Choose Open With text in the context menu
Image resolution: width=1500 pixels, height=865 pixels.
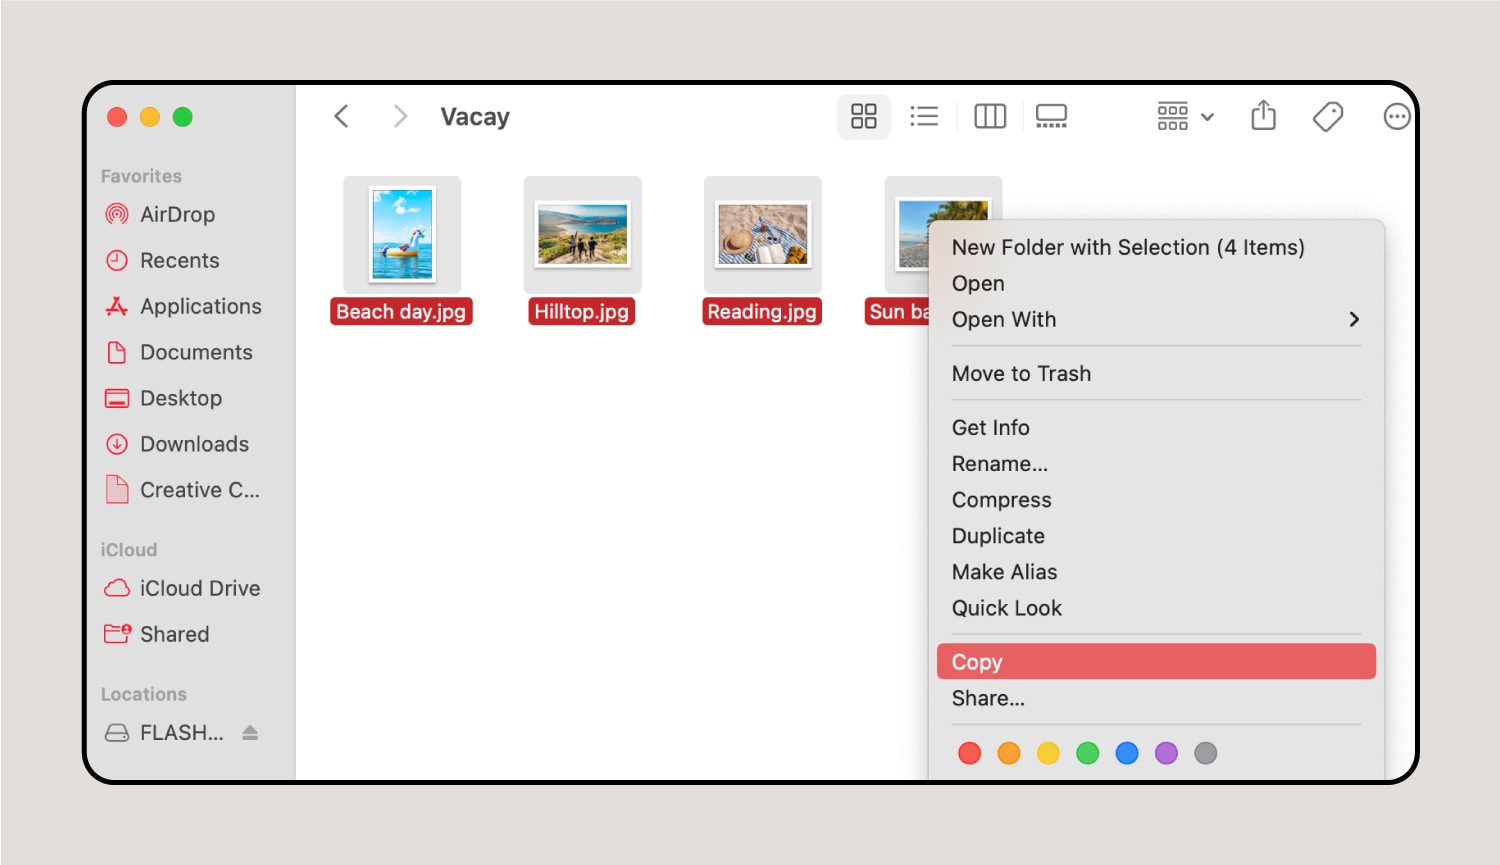point(1004,319)
